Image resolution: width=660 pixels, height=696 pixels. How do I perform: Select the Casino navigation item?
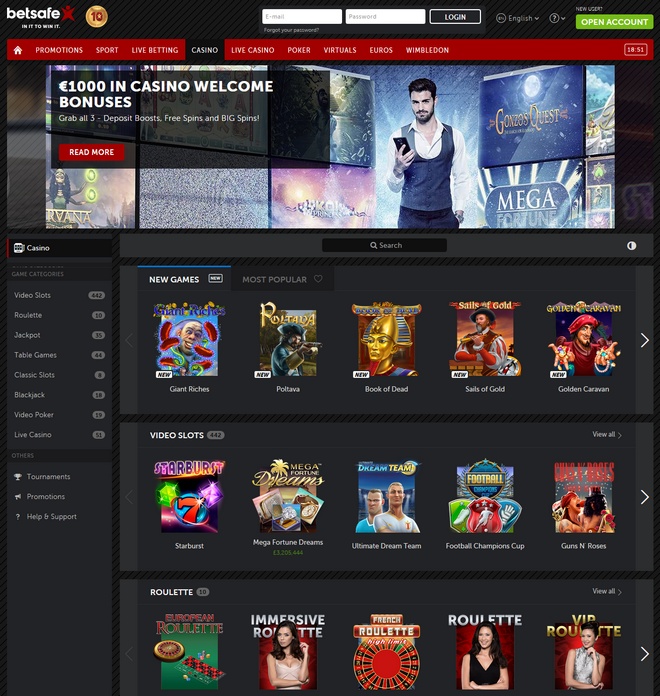point(205,50)
